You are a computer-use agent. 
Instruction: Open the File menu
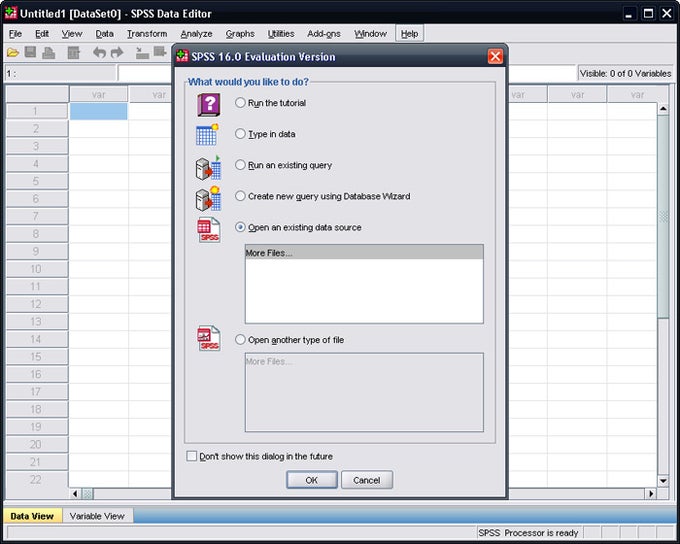(x=15, y=33)
